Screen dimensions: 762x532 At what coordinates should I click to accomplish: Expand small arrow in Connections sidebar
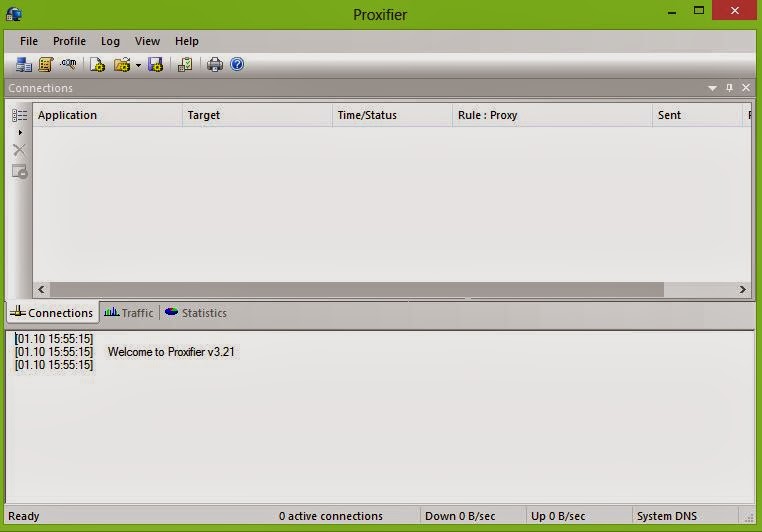point(20,133)
